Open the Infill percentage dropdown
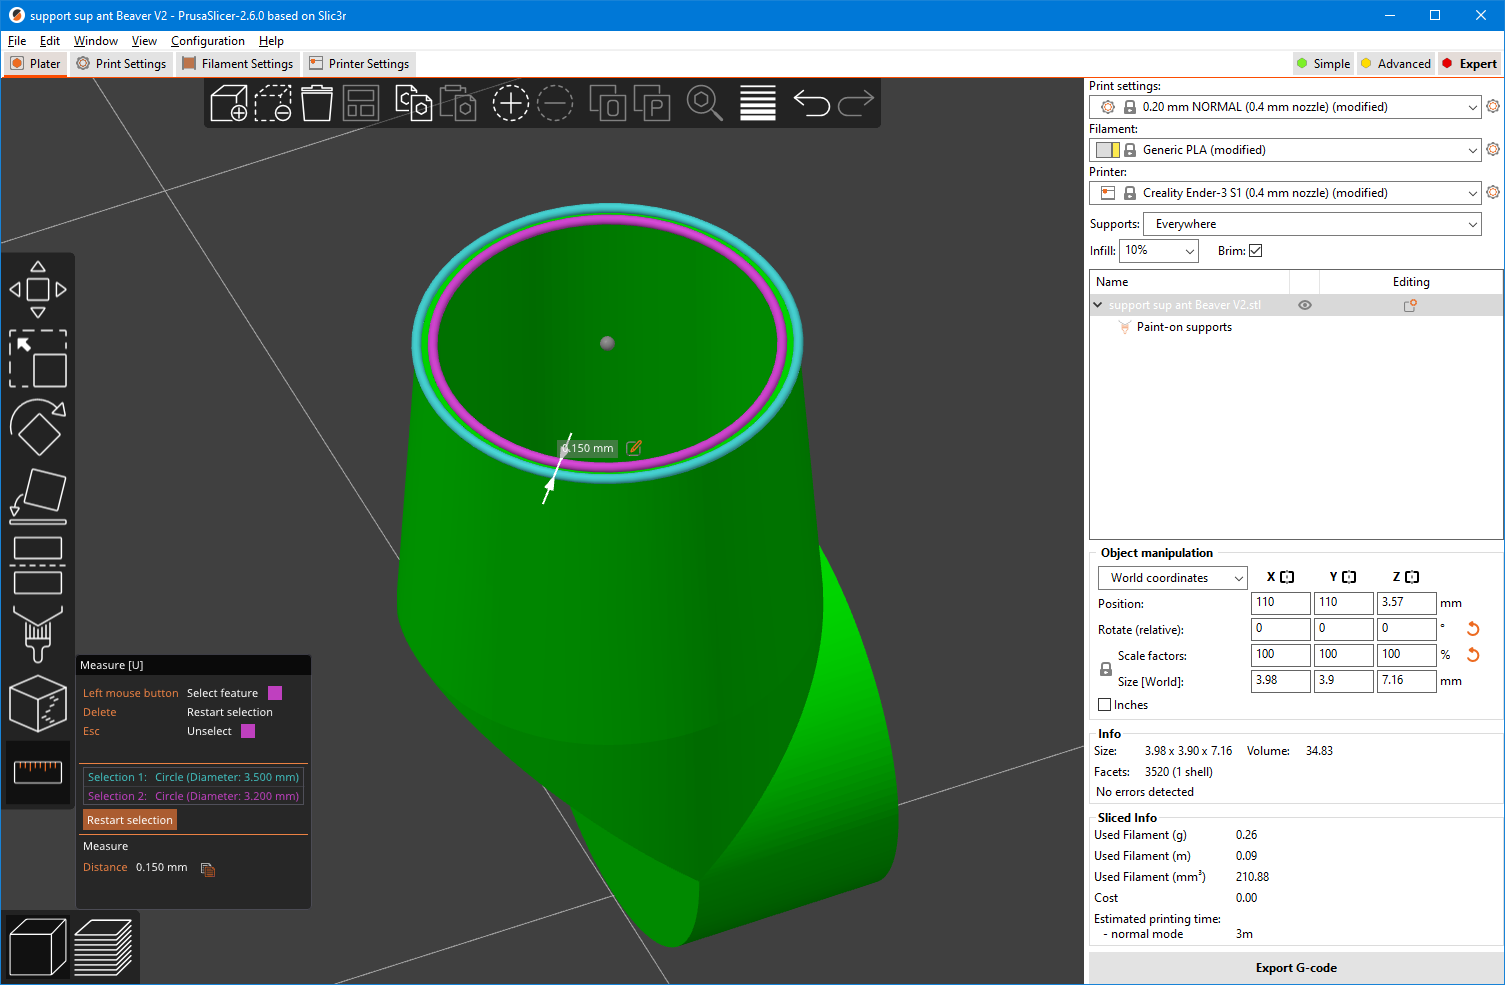1505x985 pixels. click(x=1158, y=251)
